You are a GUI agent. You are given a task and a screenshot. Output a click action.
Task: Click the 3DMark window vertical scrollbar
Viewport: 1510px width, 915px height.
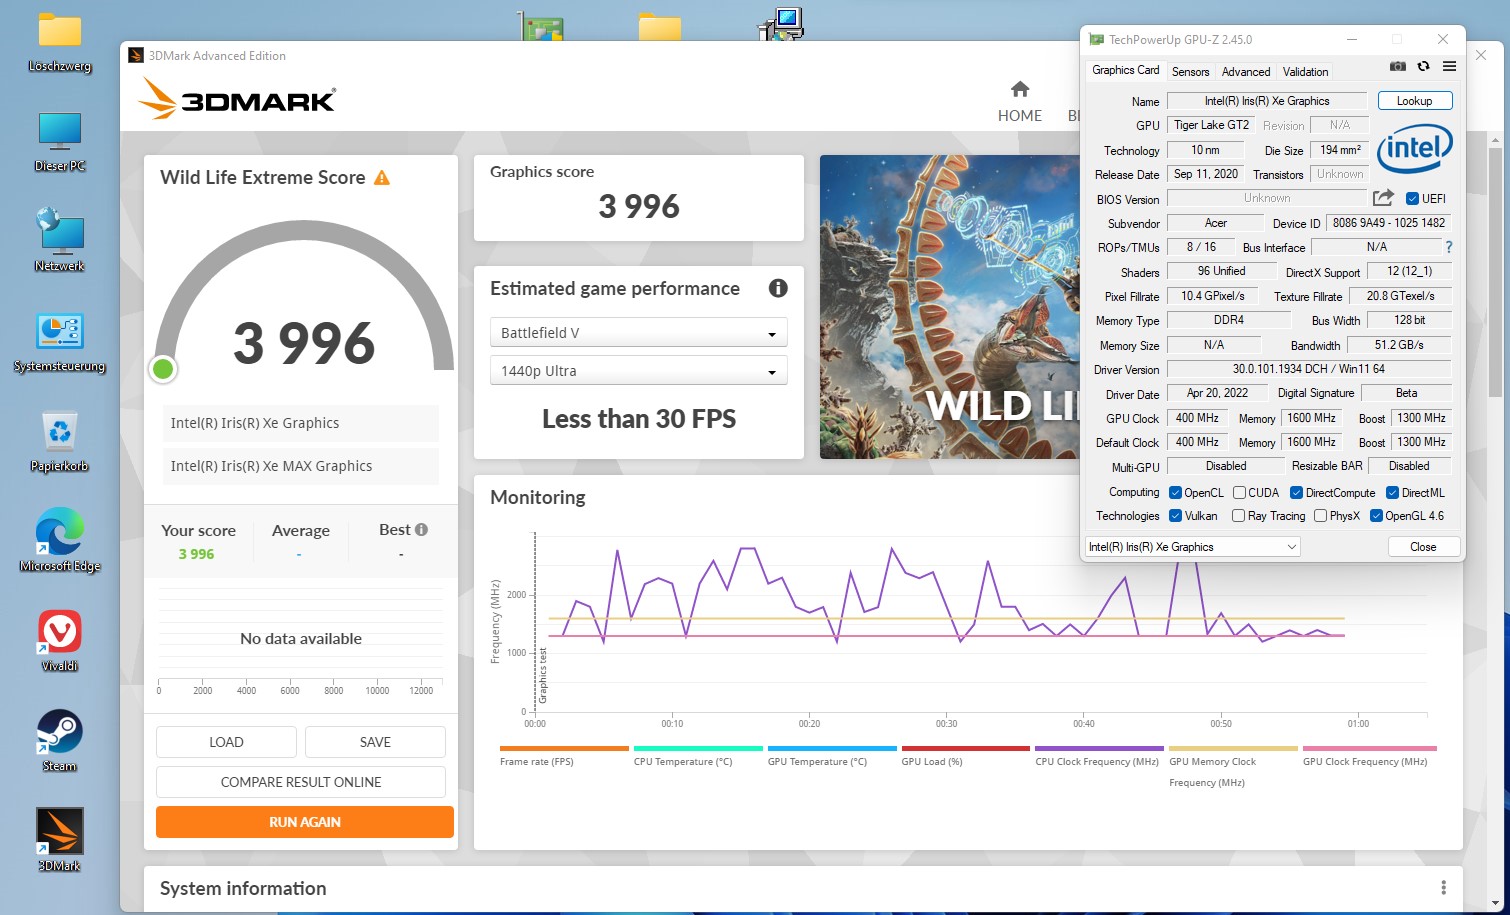(1496, 270)
